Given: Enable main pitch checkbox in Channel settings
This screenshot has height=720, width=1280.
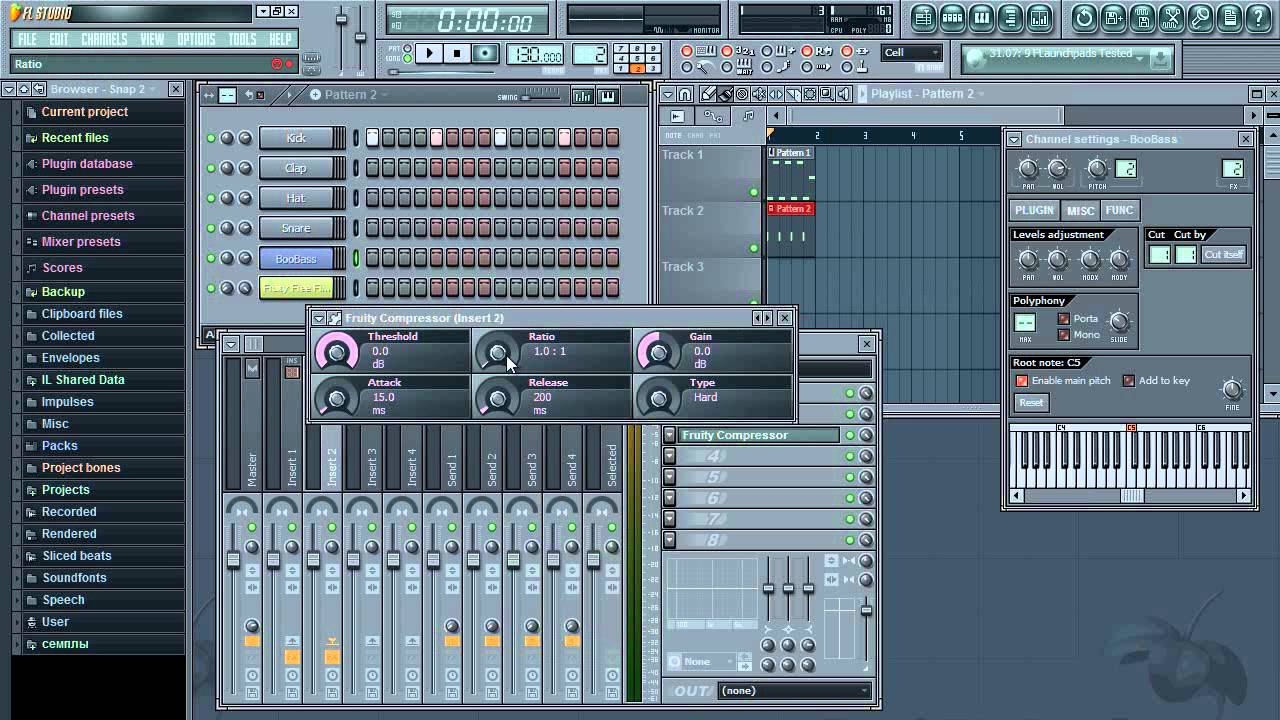Looking at the screenshot, I should (x=1022, y=381).
